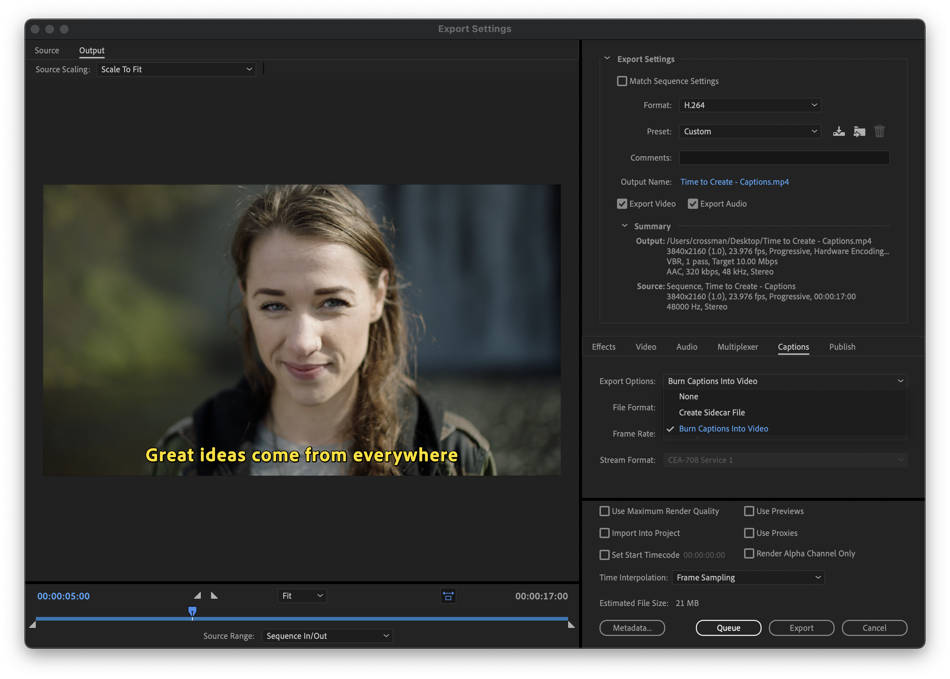The width and height of the screenshot is (950, 679).
Task: Switch to the Source tab
Action: (x=47, y=51)
